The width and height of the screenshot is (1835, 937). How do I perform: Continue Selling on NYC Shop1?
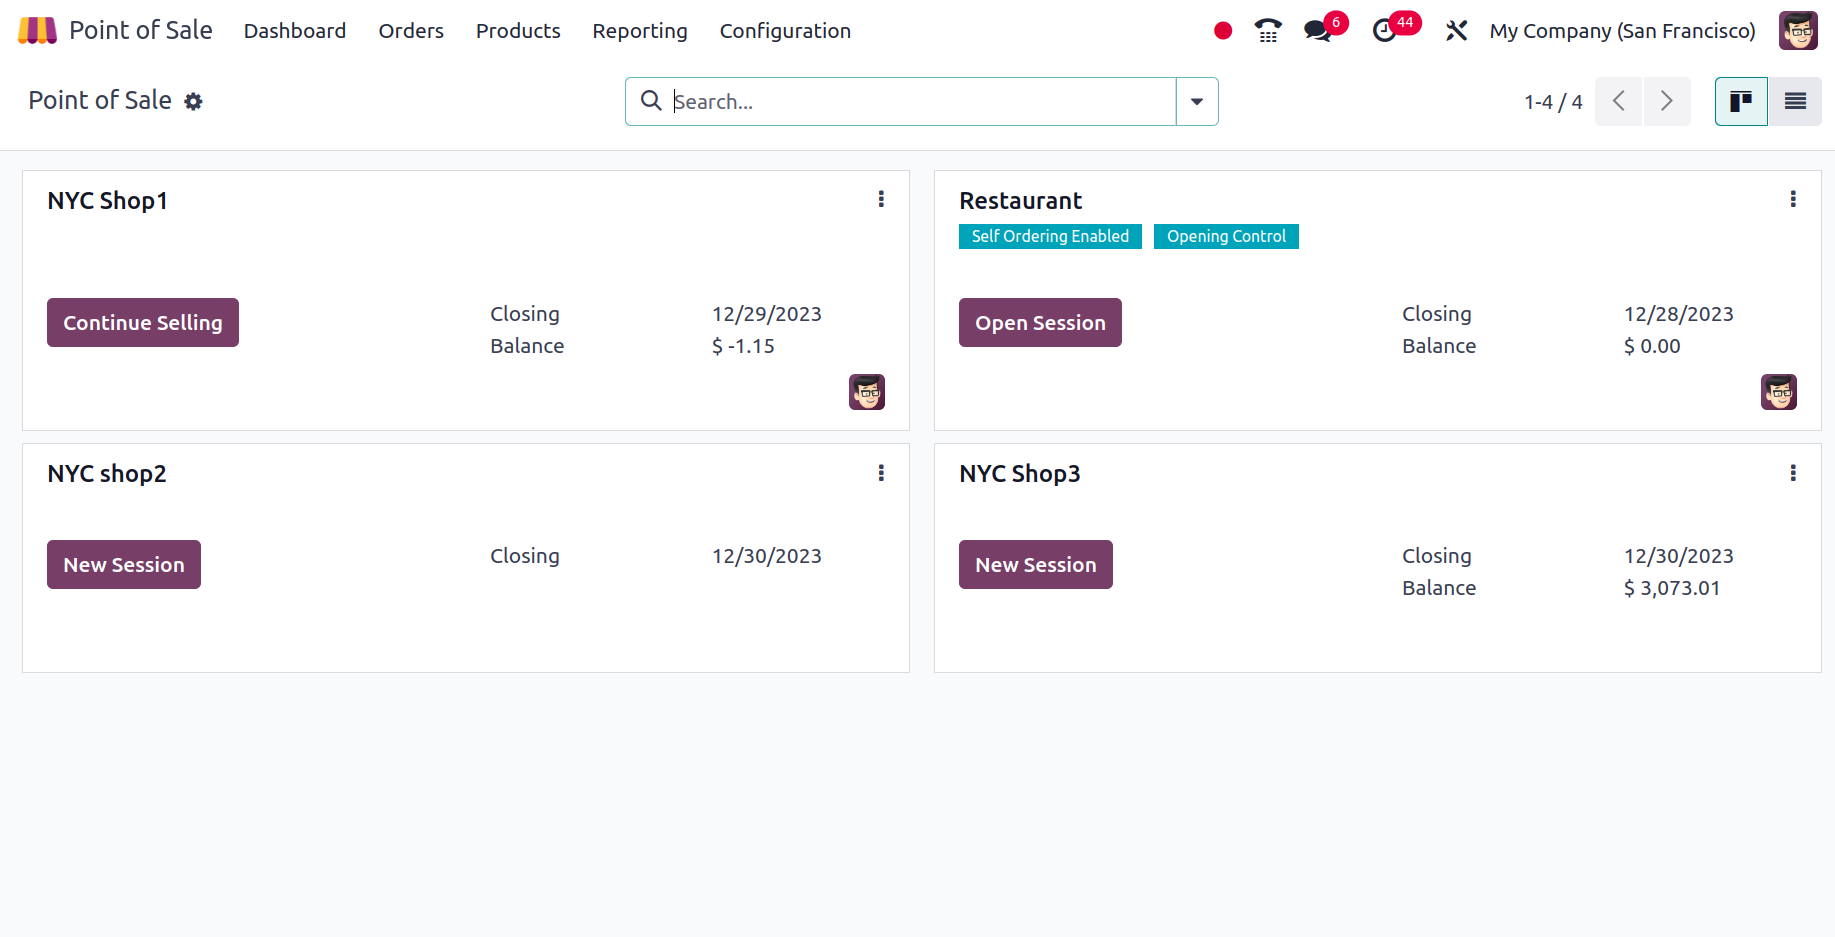click(x=142, y=322)
